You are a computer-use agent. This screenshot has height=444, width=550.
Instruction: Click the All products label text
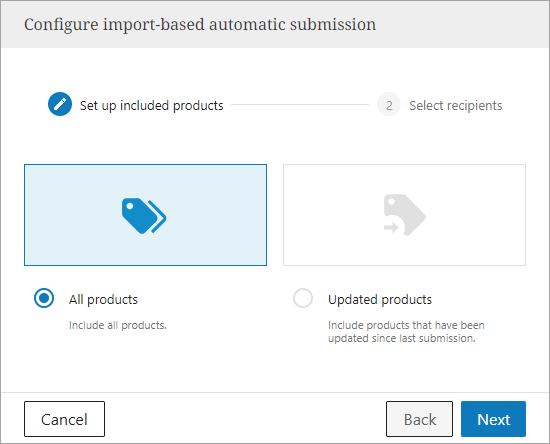(103, 300)
